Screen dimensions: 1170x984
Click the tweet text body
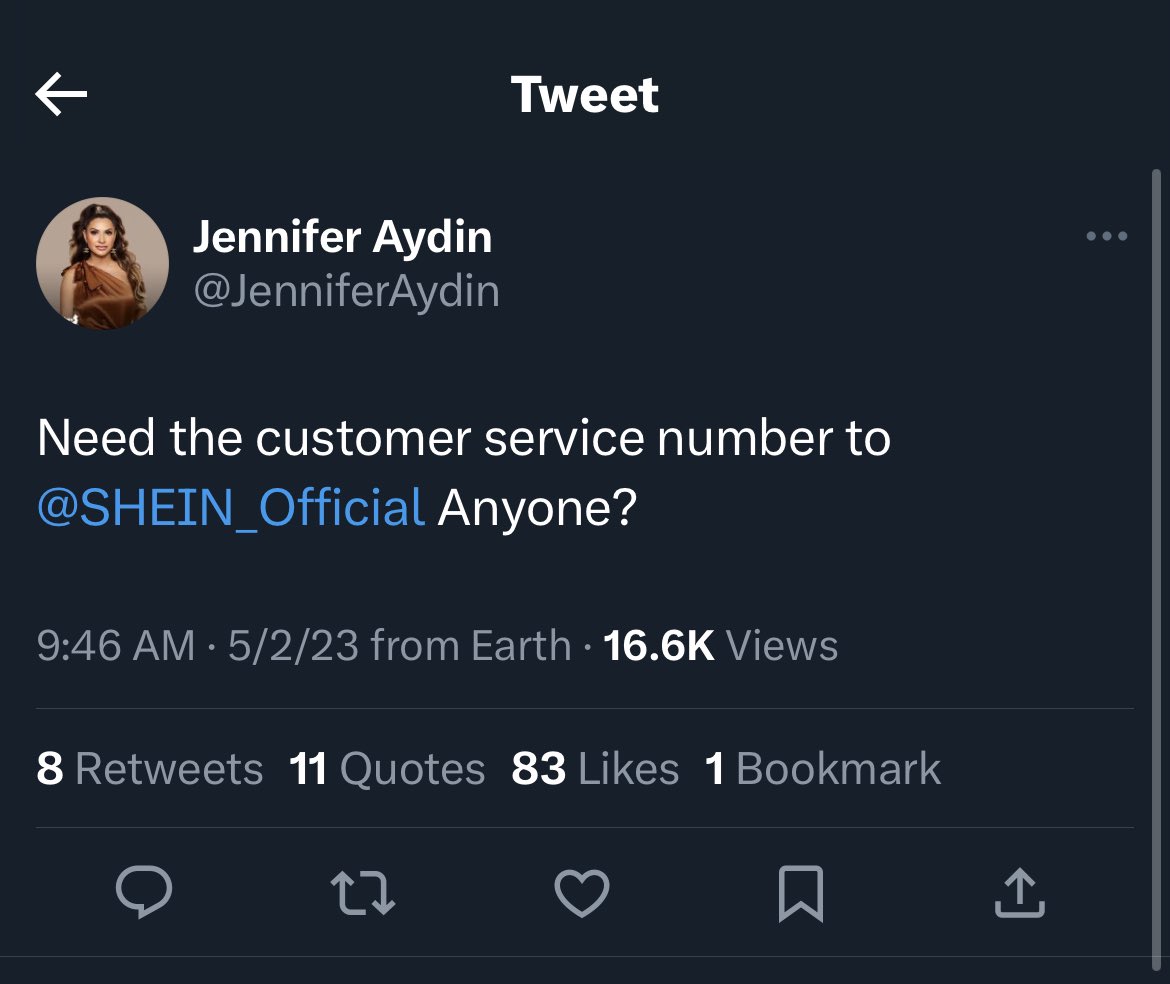463,473
